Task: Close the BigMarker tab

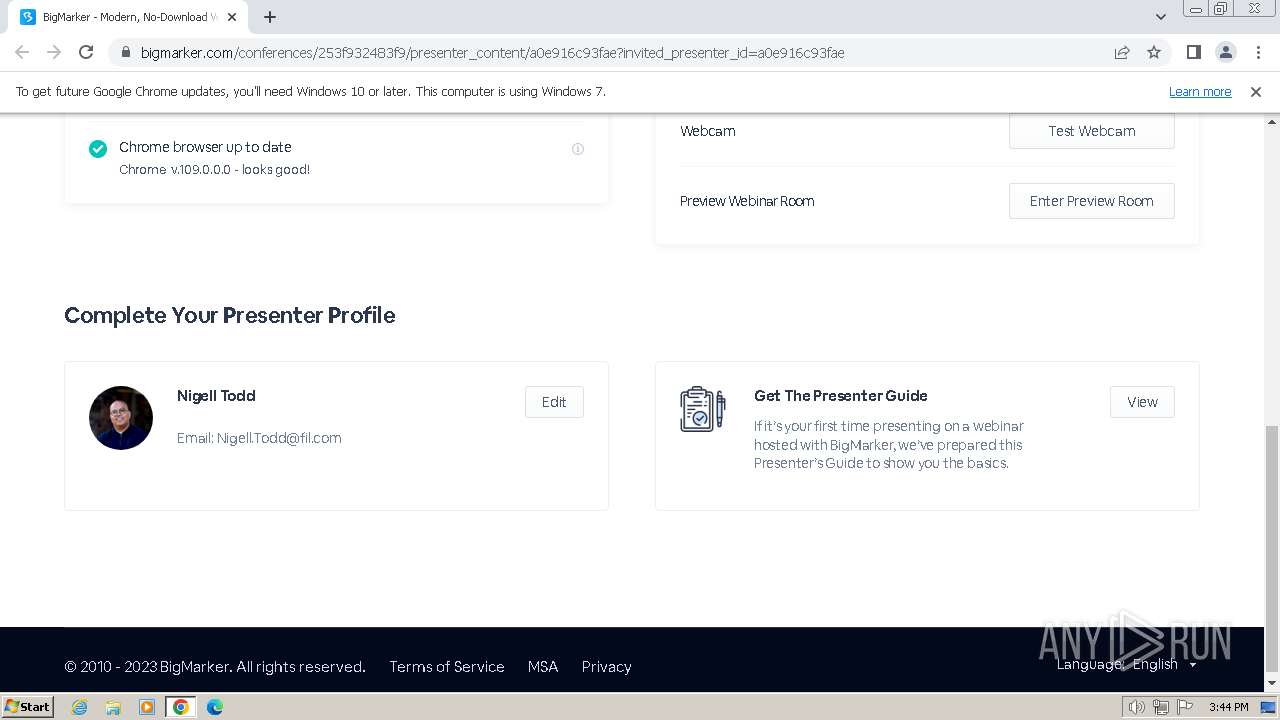Action: coord(232,17)
